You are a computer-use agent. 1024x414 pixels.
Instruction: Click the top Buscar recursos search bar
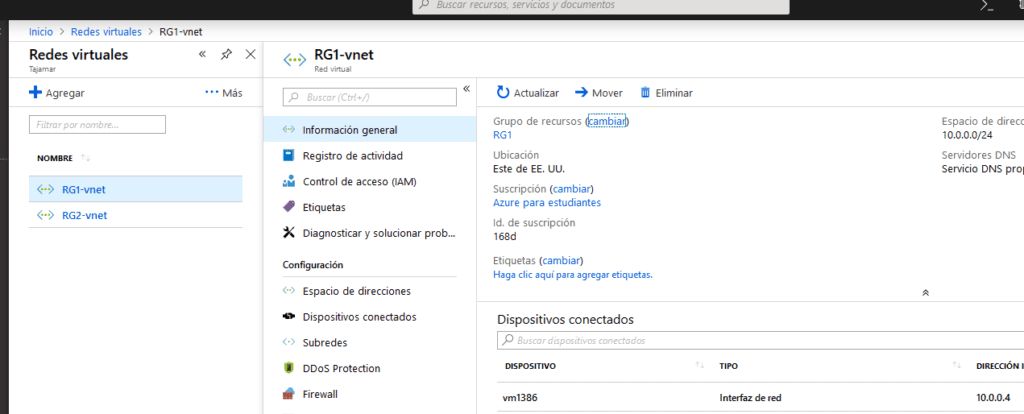click(601, 5)
